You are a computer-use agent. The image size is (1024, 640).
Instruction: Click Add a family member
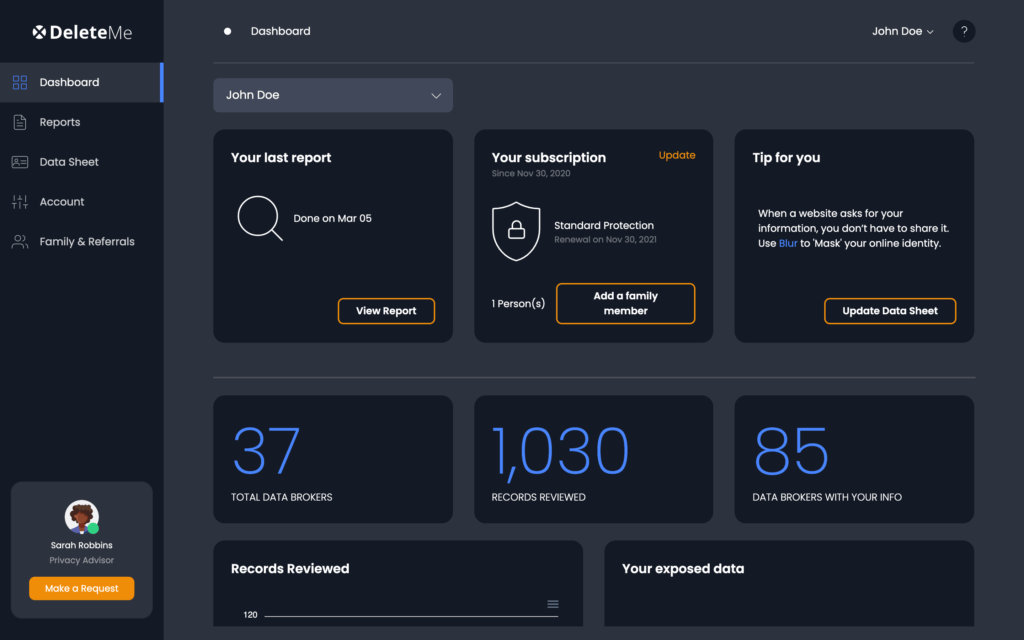pyautogui.click(x=625, y=303)
